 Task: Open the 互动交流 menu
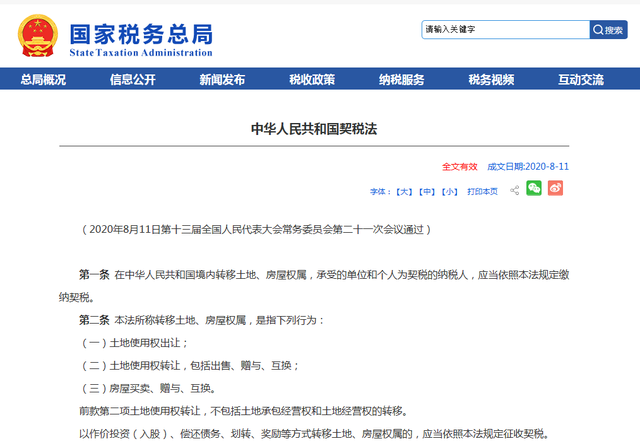[581, 80]
